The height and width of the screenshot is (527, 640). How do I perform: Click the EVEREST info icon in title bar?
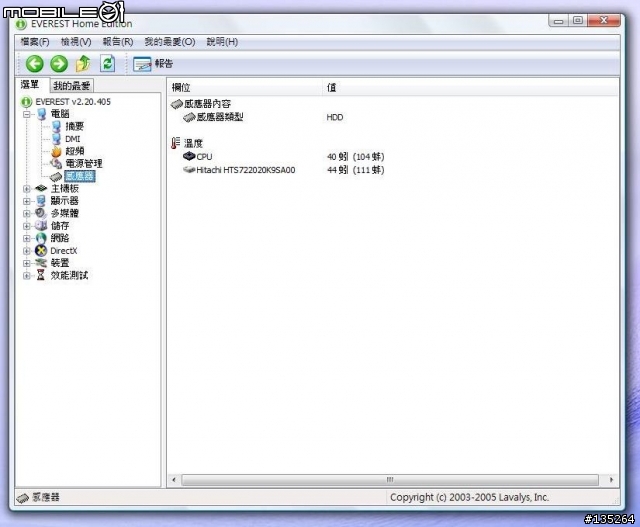pyautogui.click(x=20, y=24)
